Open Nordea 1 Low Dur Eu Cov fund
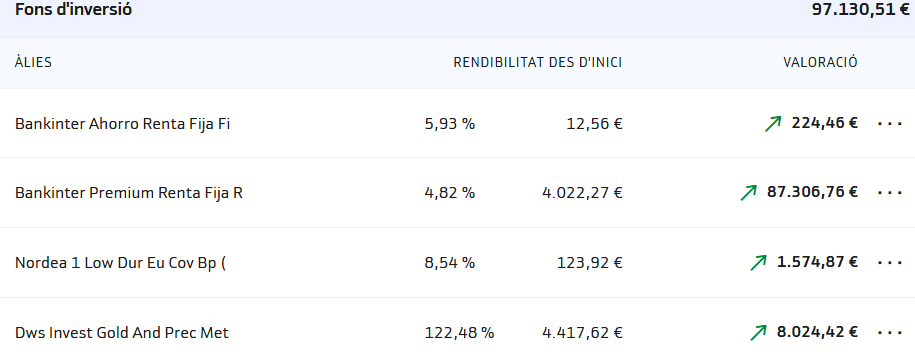915x360 pixels. click(x=120, y=263)
